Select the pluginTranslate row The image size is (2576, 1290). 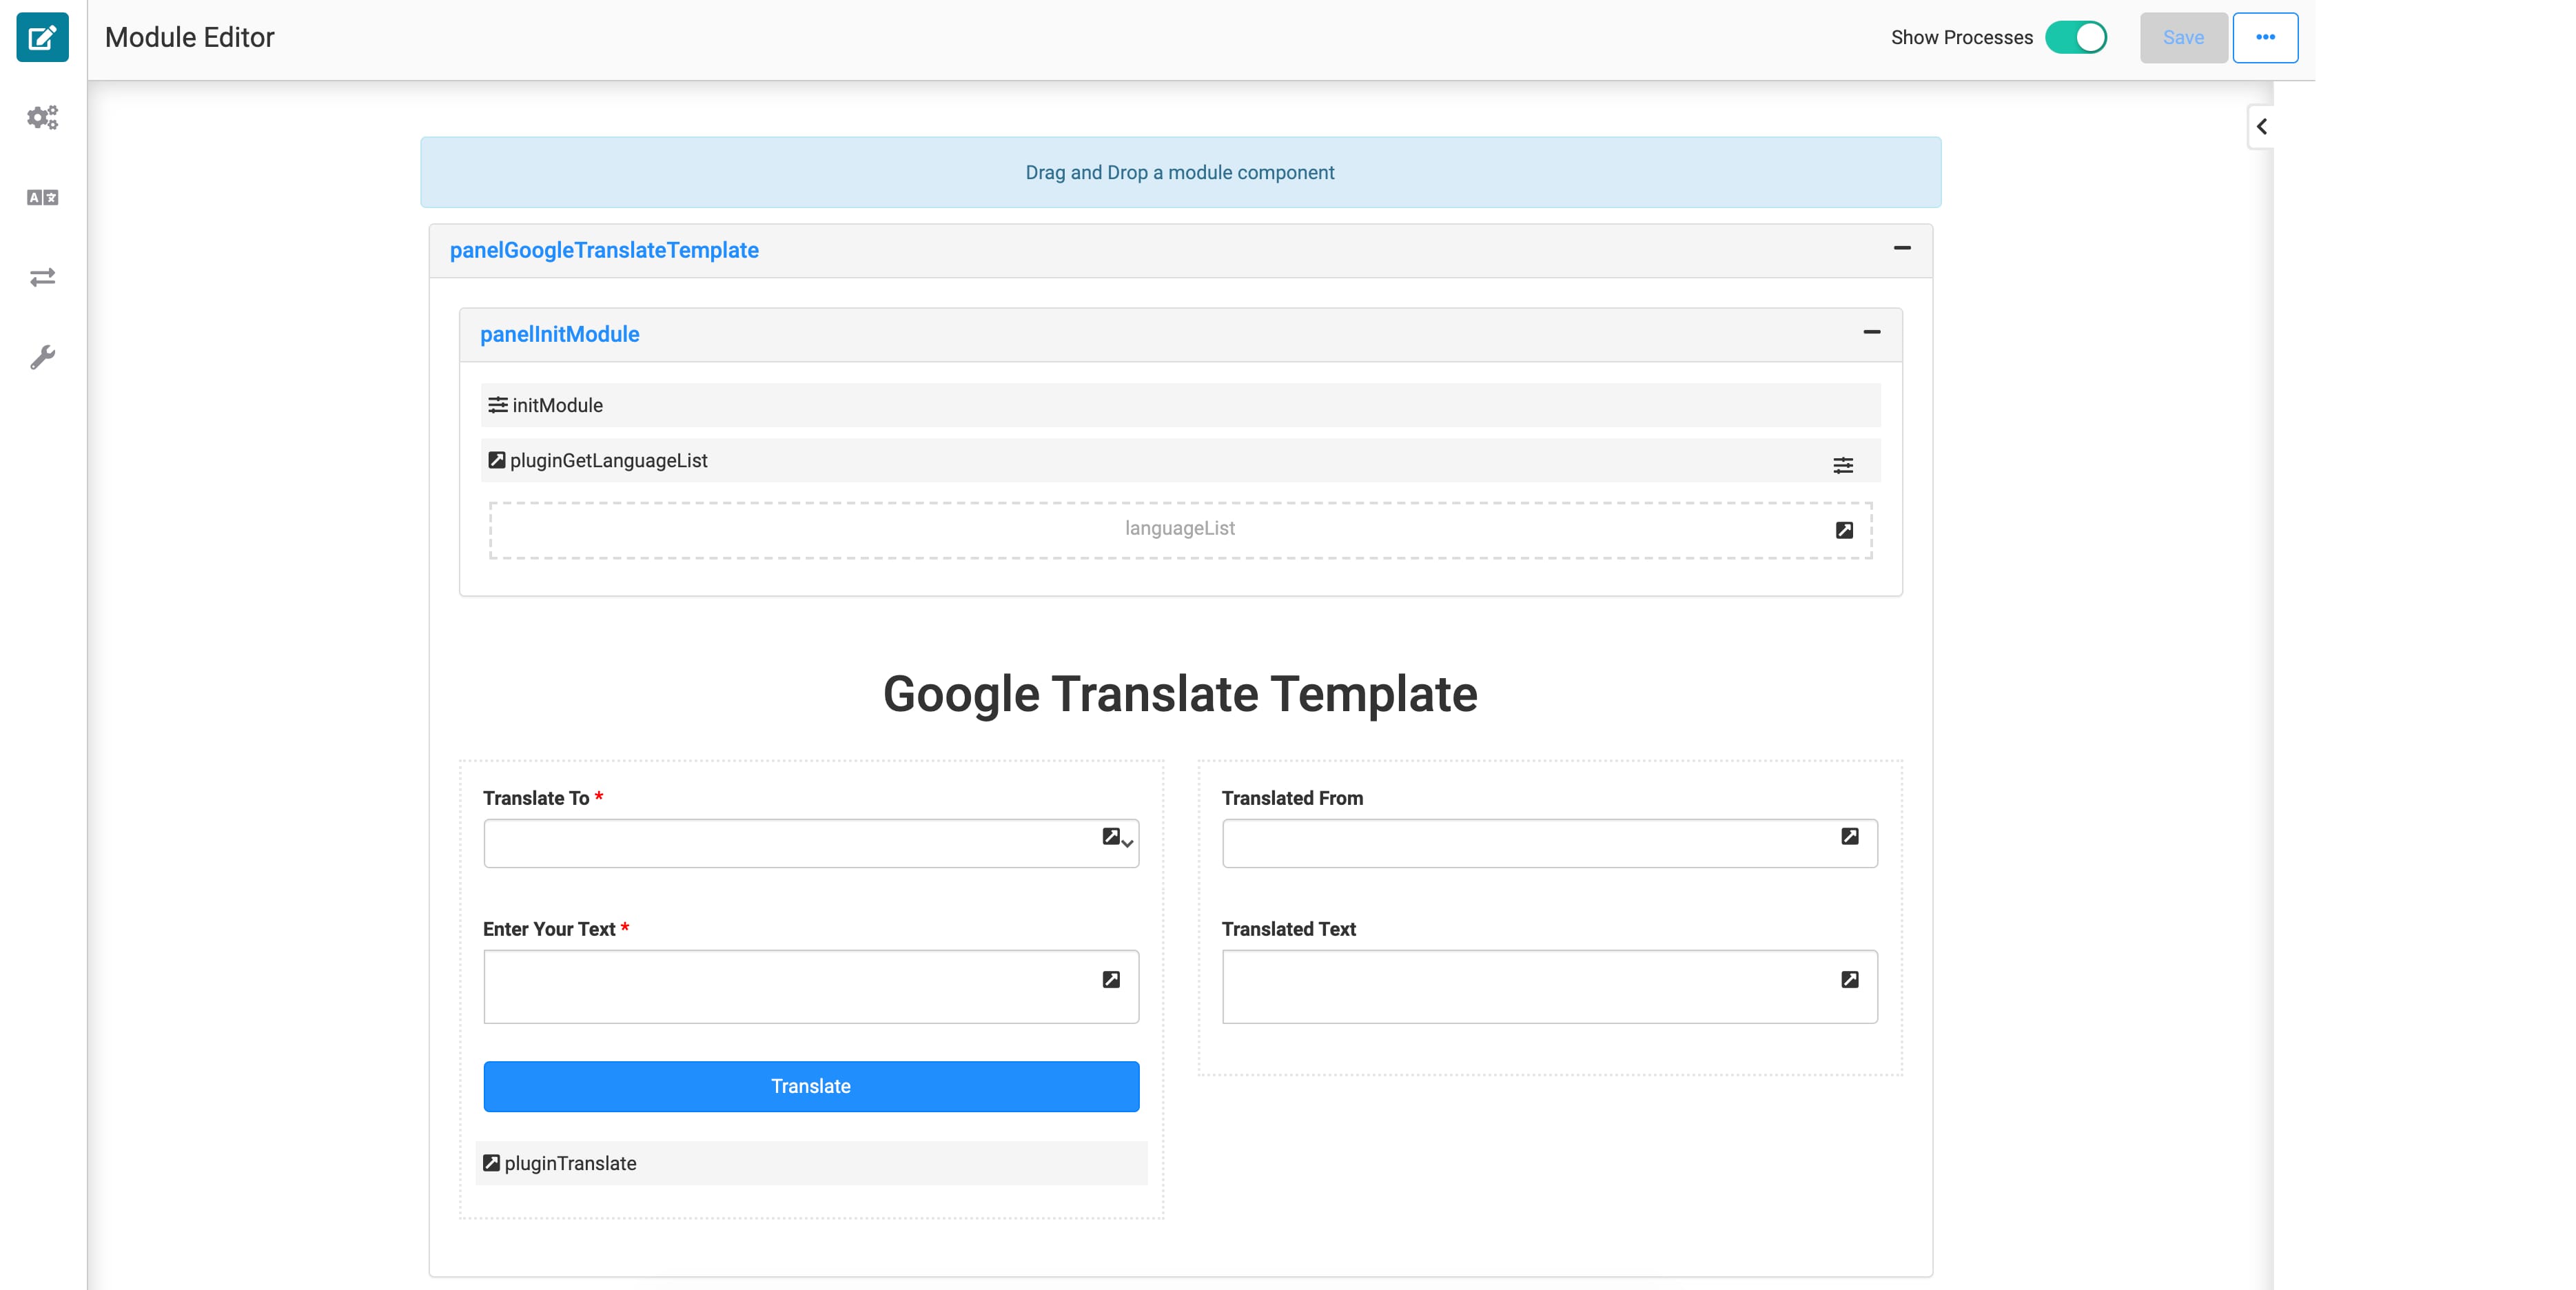pyautogui.click(x=811, y=1163)
